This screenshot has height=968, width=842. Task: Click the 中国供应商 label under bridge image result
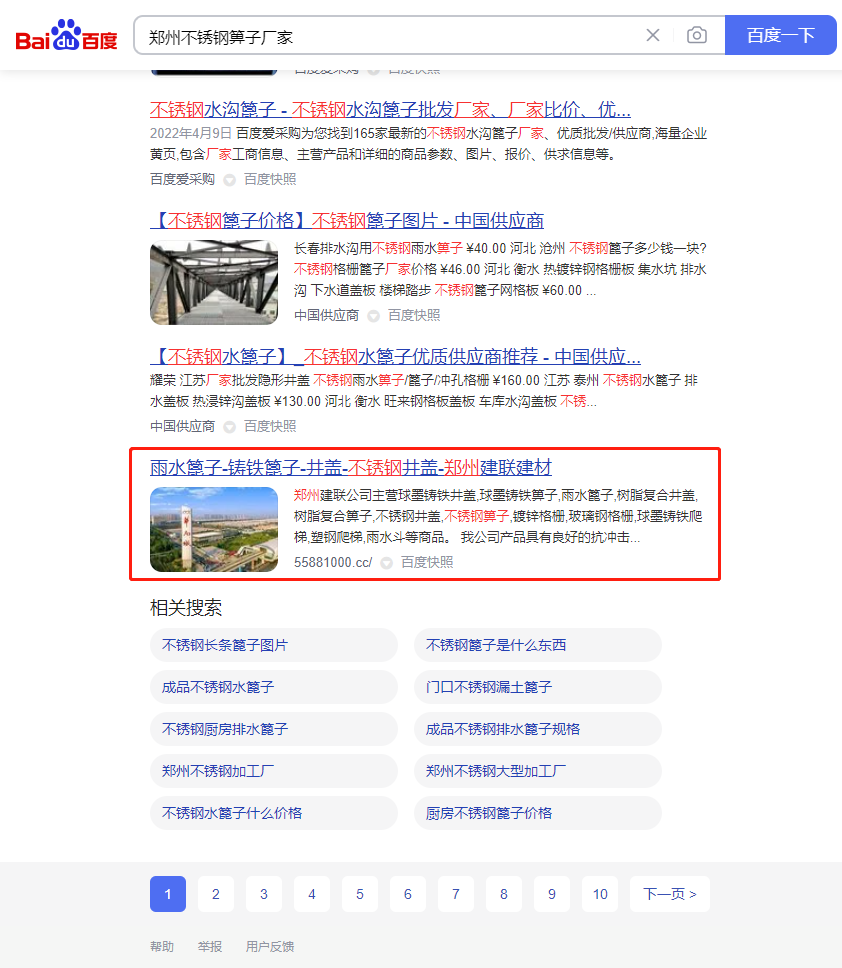(326, 315)
